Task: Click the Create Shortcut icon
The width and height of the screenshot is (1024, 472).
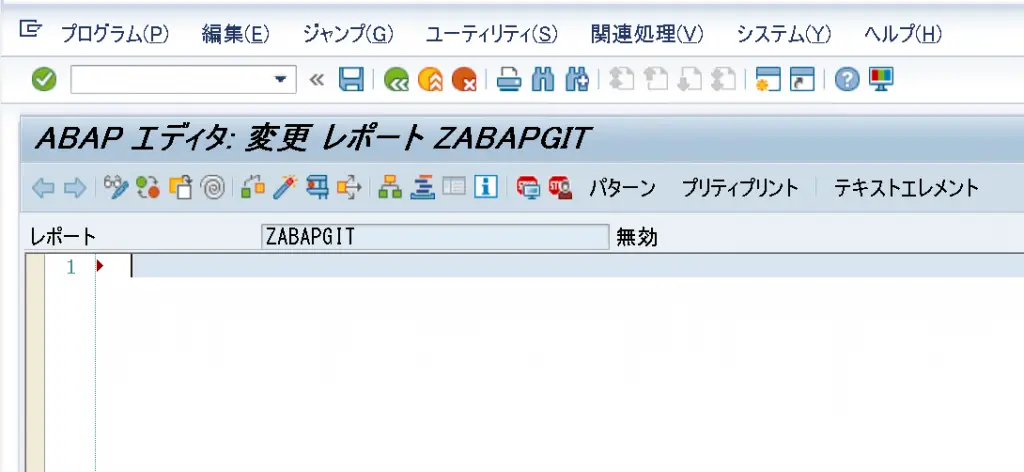Action: [x=801, y=80]
